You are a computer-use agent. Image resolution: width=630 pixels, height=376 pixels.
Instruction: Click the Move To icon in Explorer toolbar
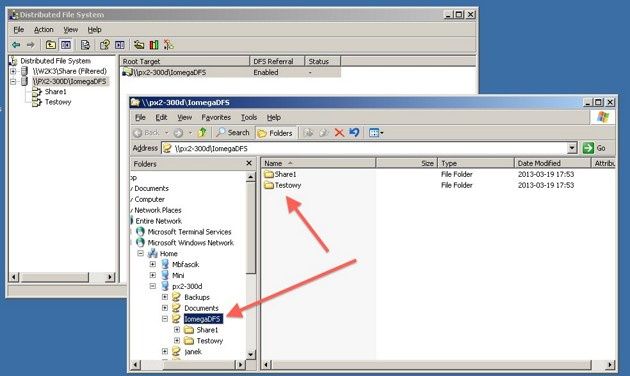pyautogui.click(x=309, y=133)
